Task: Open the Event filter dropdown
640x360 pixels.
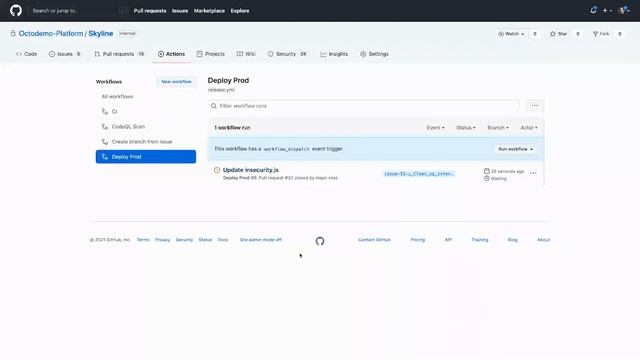Action: tap(436, 128)
